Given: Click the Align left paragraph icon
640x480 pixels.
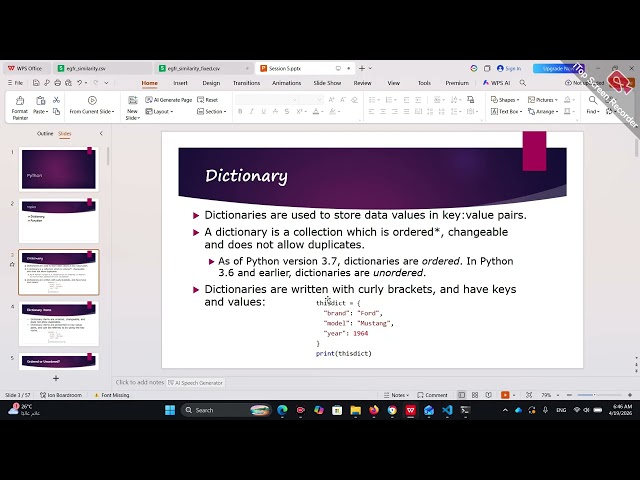Looking at the screenshot, I should [x=371, y=111].
